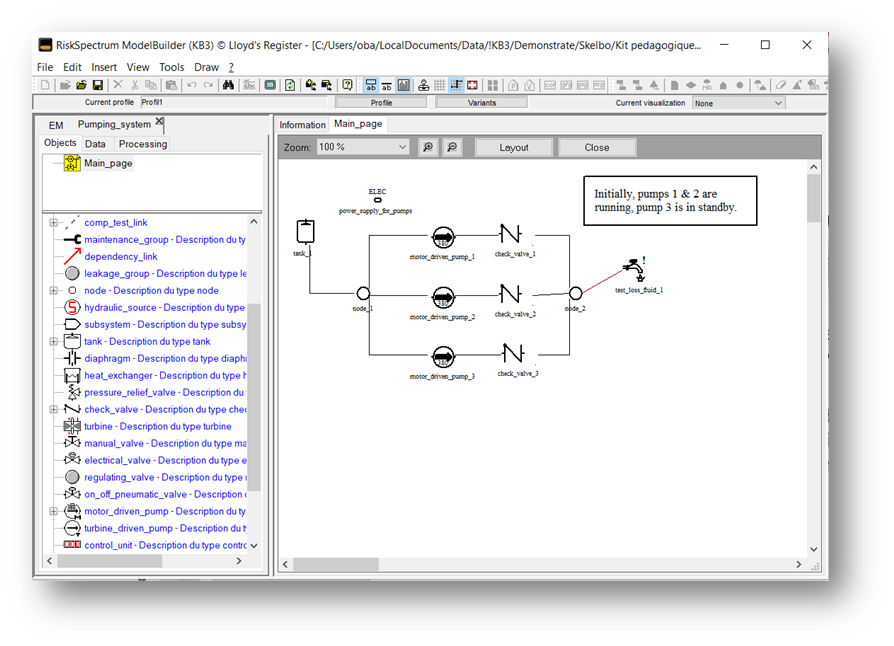Select the test_loss_fluid_1 faucet symbol
The height and width of the screenshot is (646, 894).
(x=635, y=268)
